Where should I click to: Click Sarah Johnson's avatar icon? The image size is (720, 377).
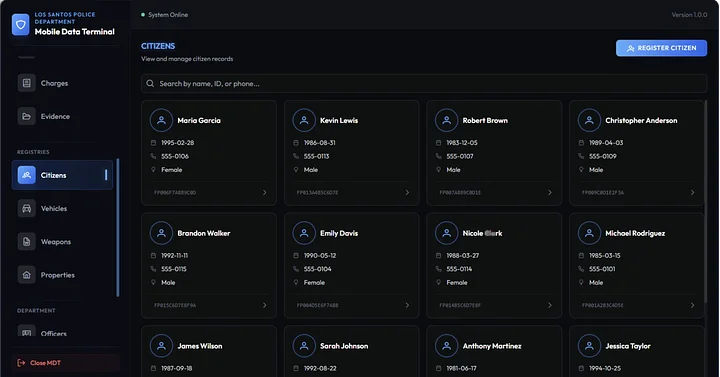click(304, 346)
